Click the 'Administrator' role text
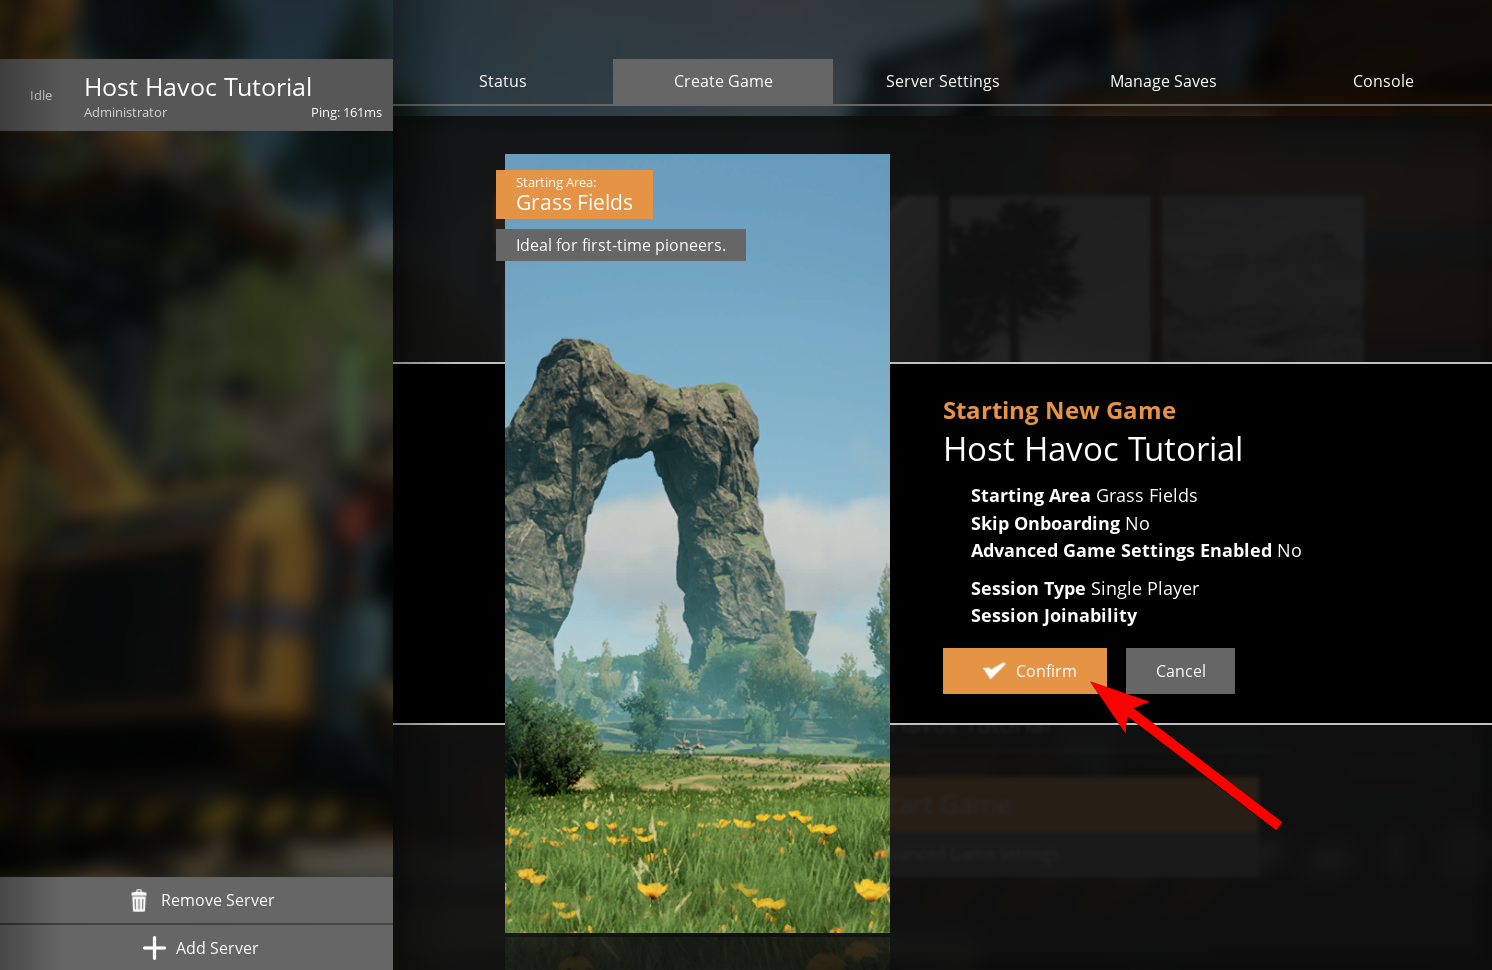Image resolution: width=1492 pixels, height=970 pixels. (x=125, y=112)
